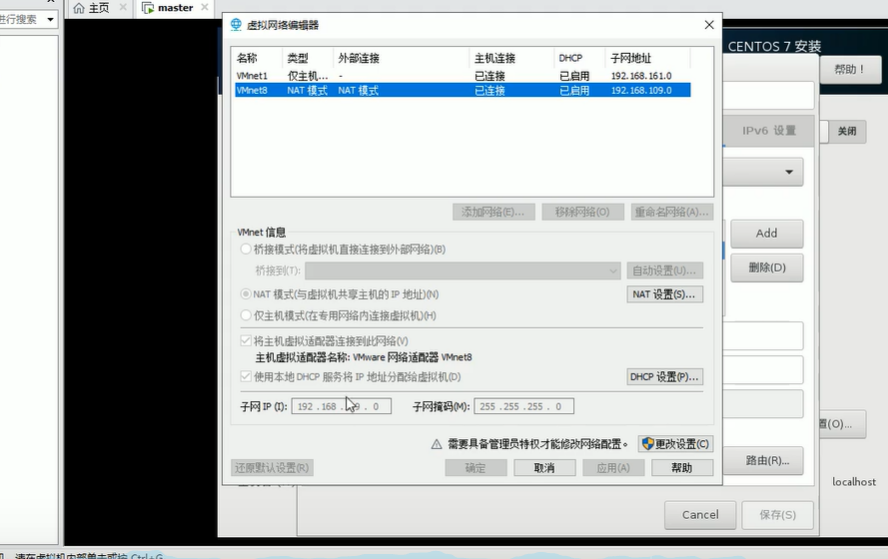The height and width of the screenshot is (559, 888).
Task: Open the 桥接到 dropdown list
Action: (x=463, y=271)
